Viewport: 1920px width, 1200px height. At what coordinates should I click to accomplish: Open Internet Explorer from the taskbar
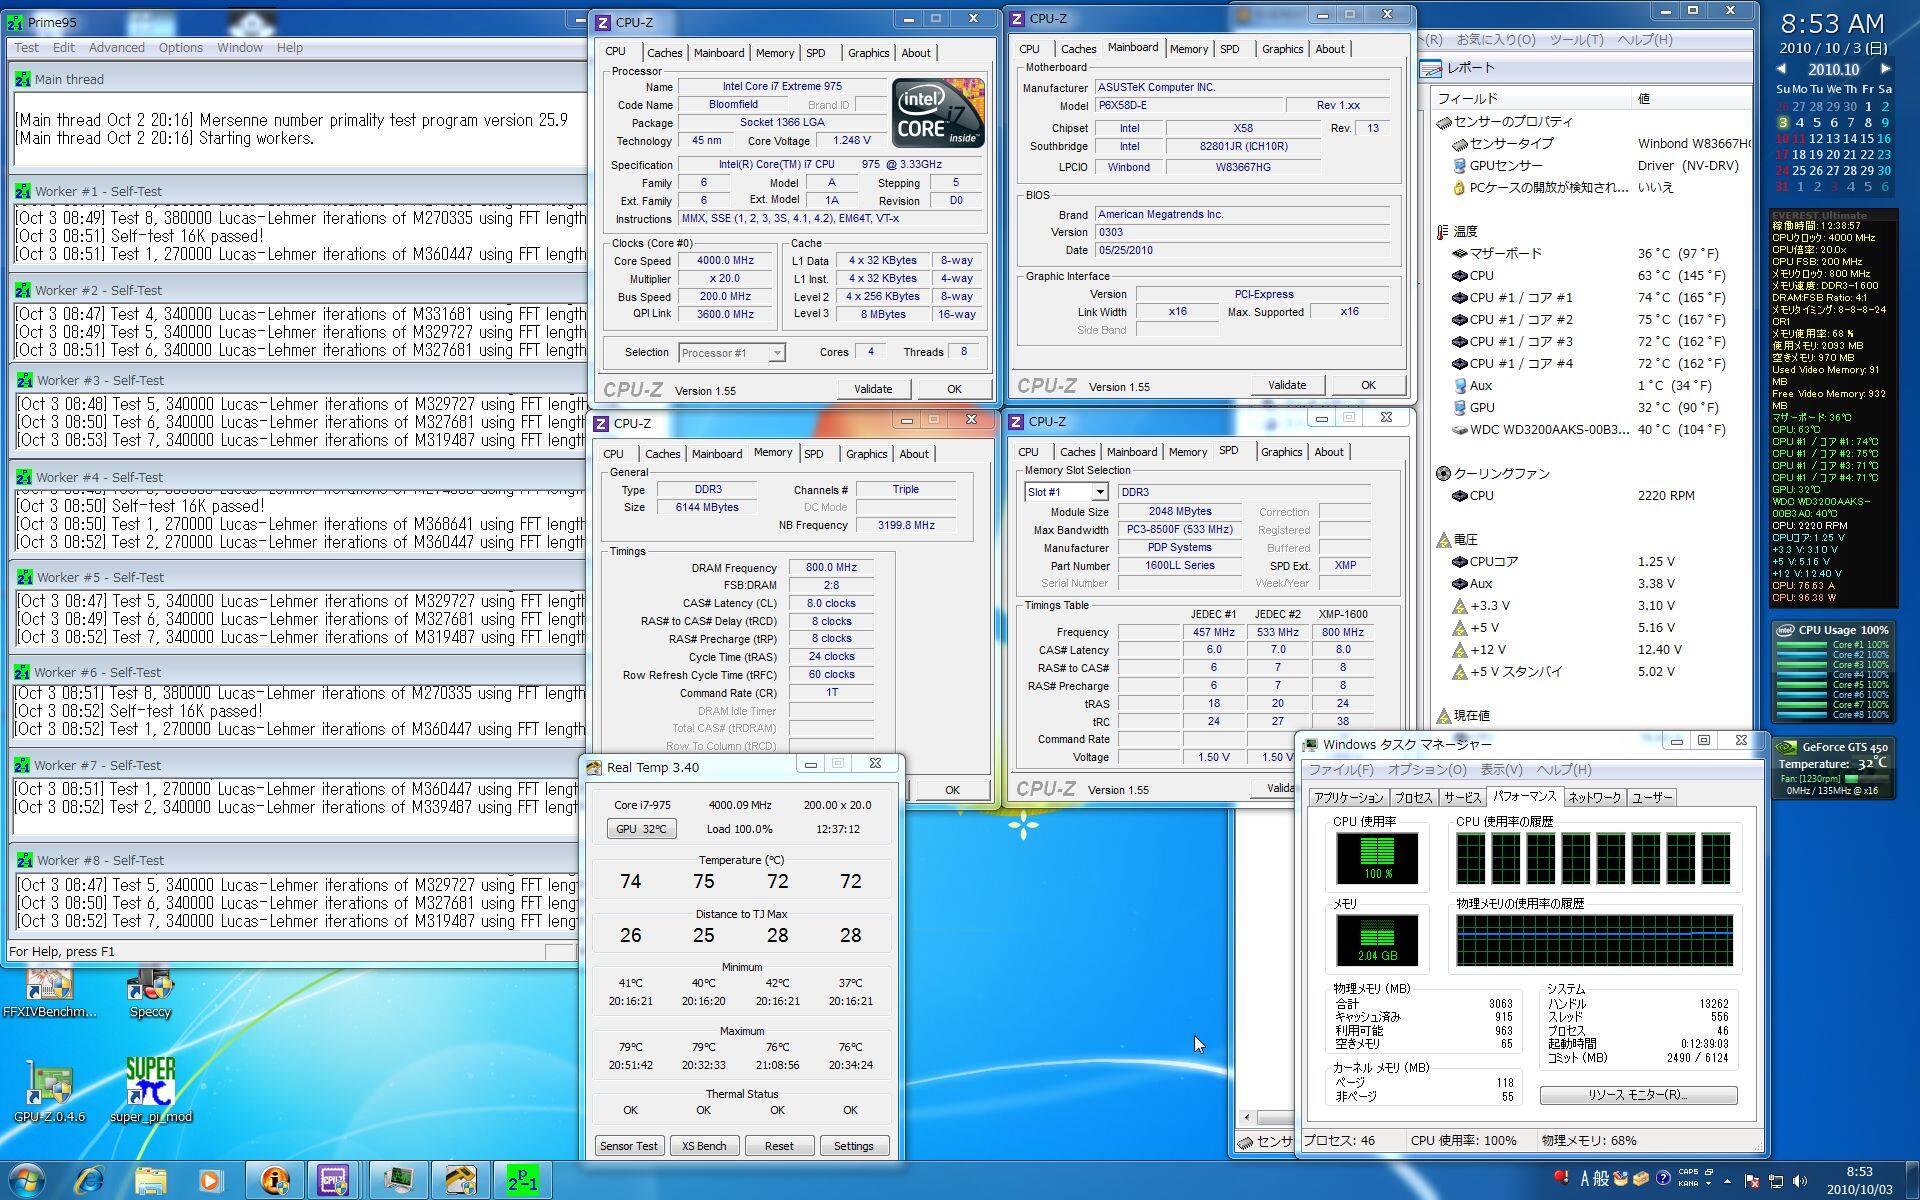click(x=90, y=1181)
